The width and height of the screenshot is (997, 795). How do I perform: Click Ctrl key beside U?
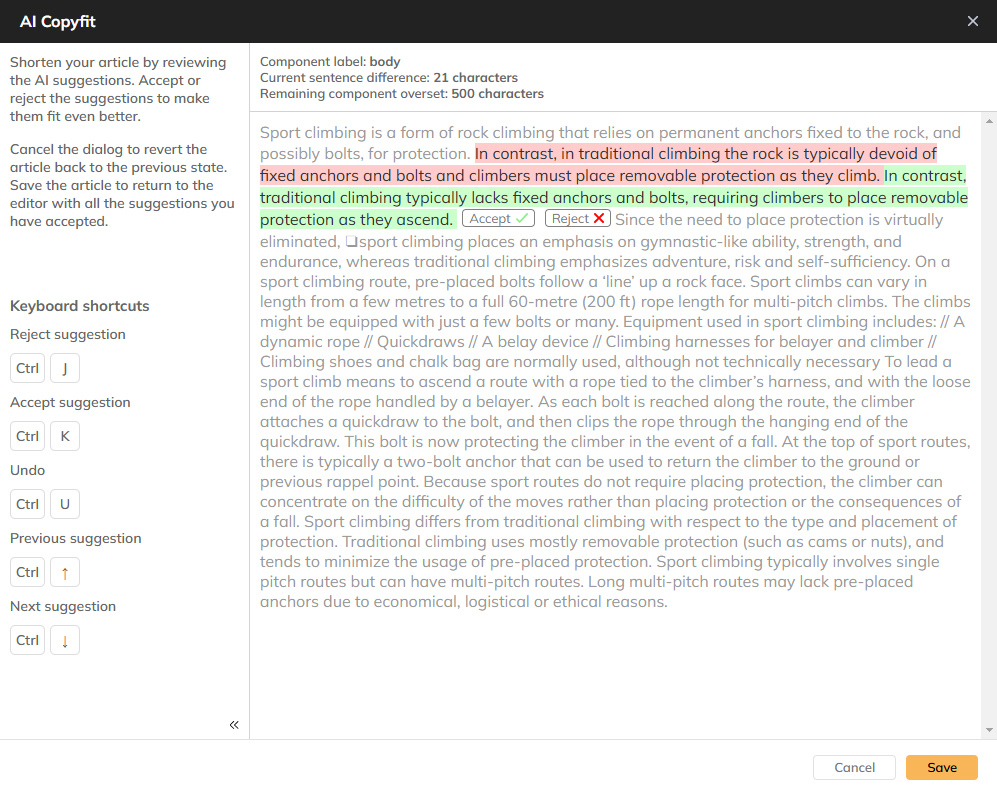(27, 504)
